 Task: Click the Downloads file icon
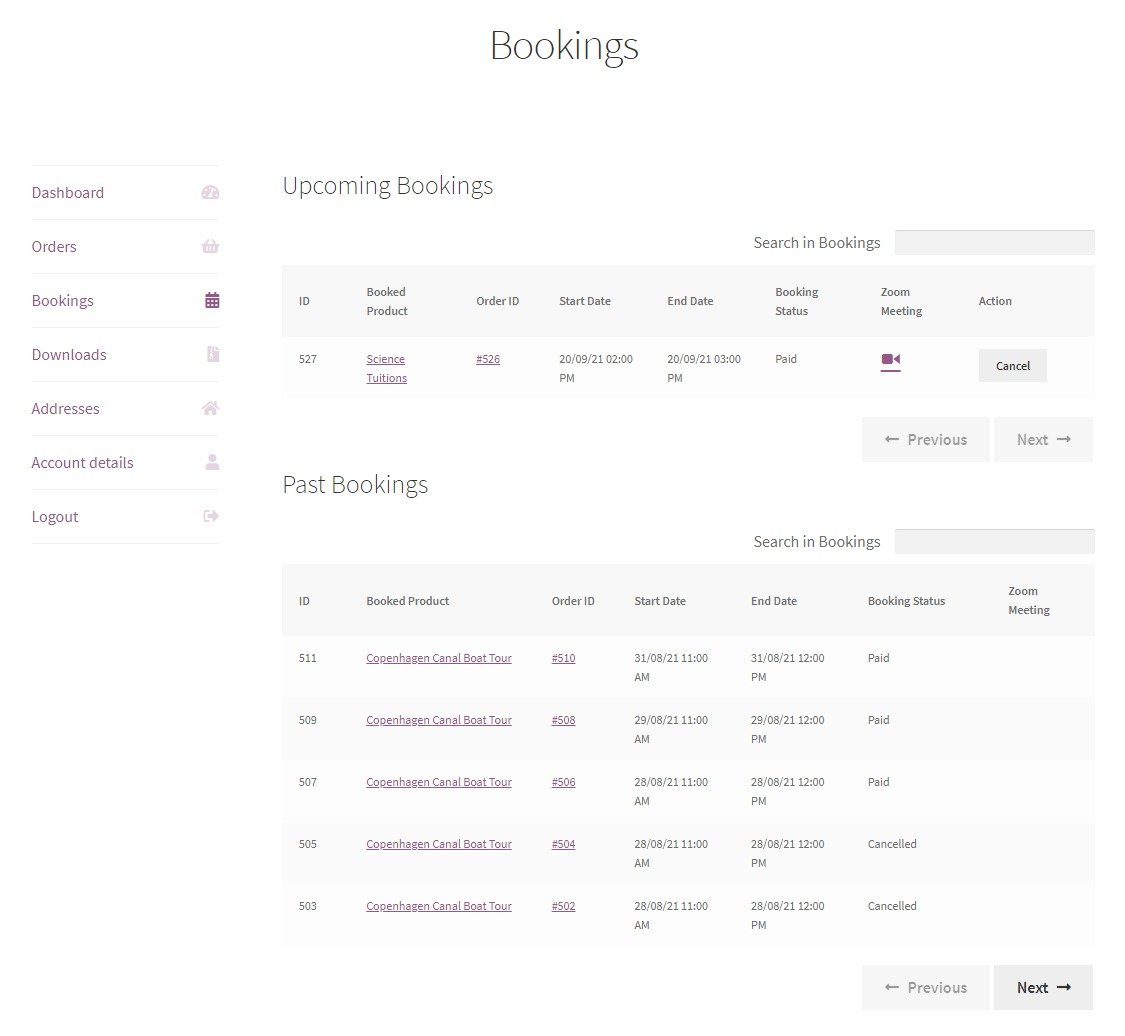coord(212,355)
